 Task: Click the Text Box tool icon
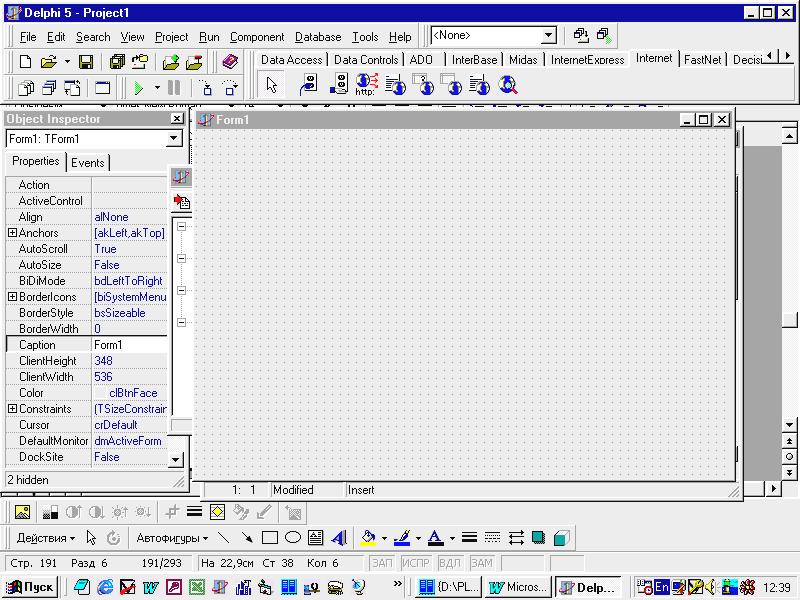315,538
